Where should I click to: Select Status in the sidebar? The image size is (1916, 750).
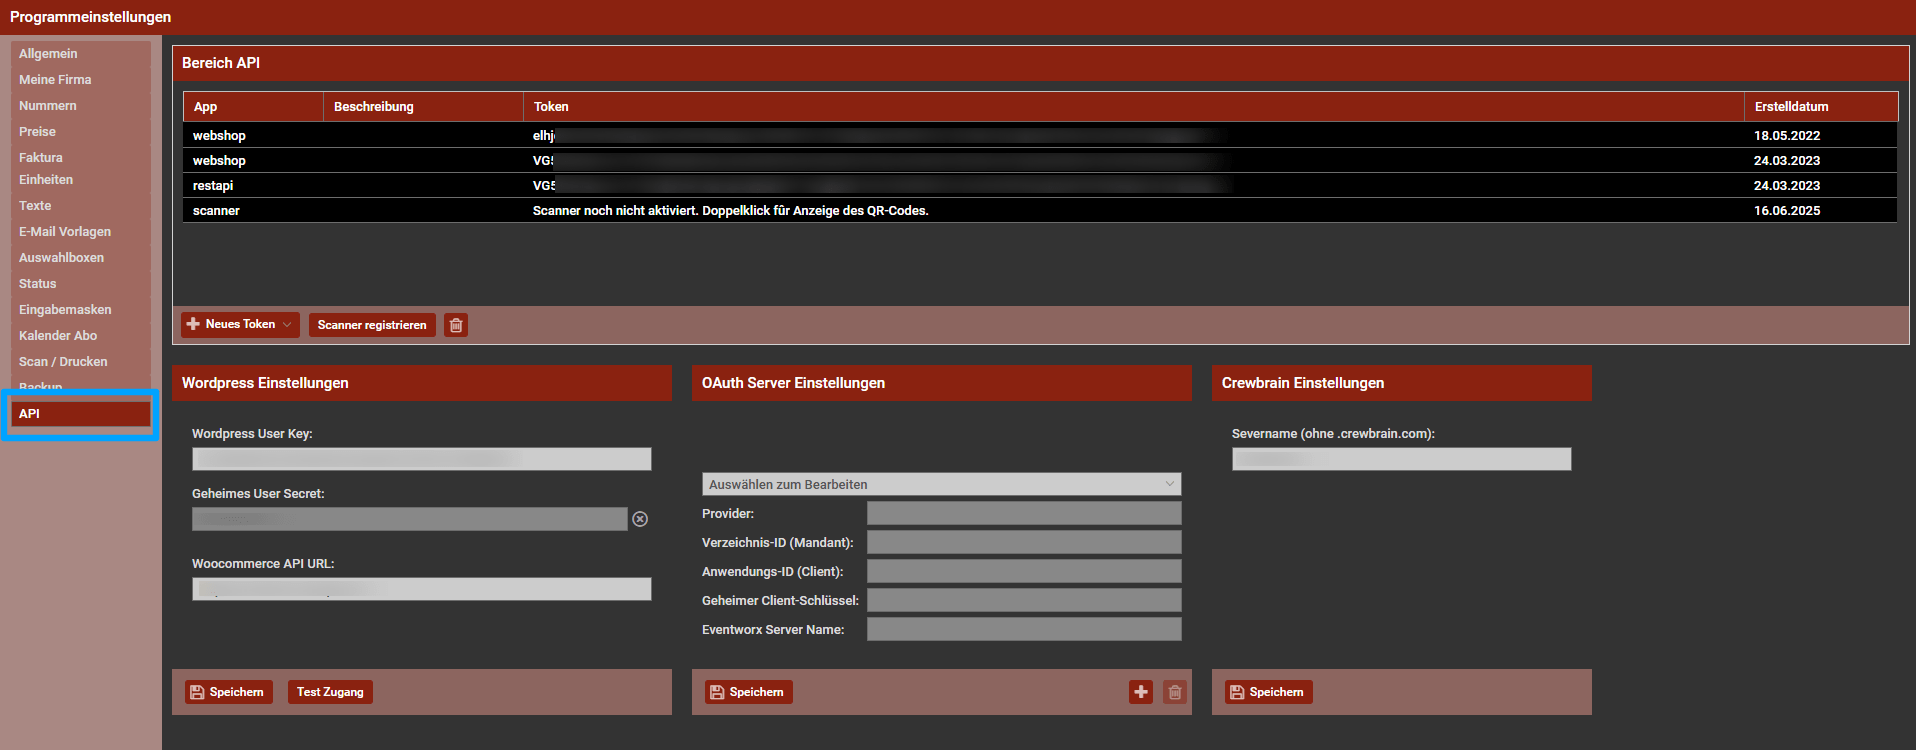tap(81, 284)
